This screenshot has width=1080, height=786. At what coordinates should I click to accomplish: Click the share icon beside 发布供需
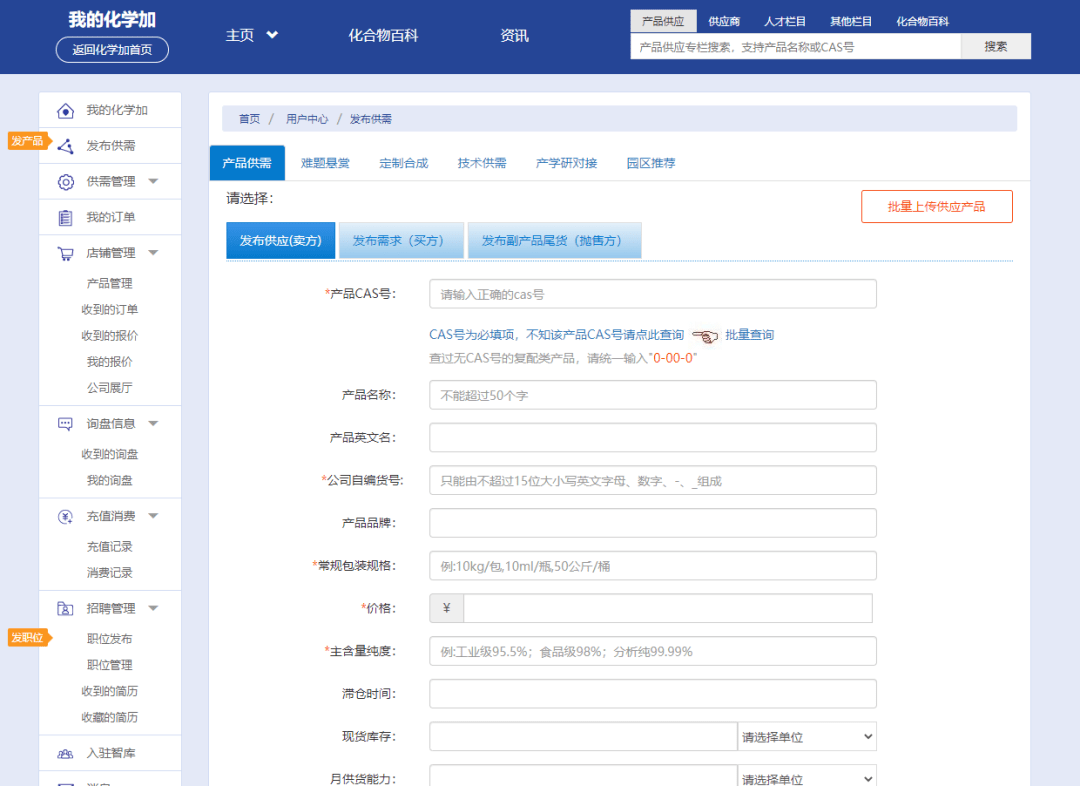click(x=65, y=146)
